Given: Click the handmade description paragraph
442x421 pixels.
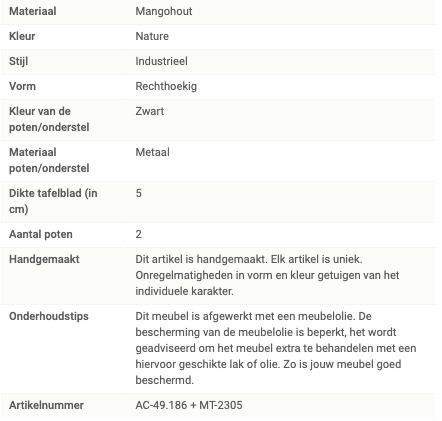Looking at the screenshot, I should click(267, 275).
